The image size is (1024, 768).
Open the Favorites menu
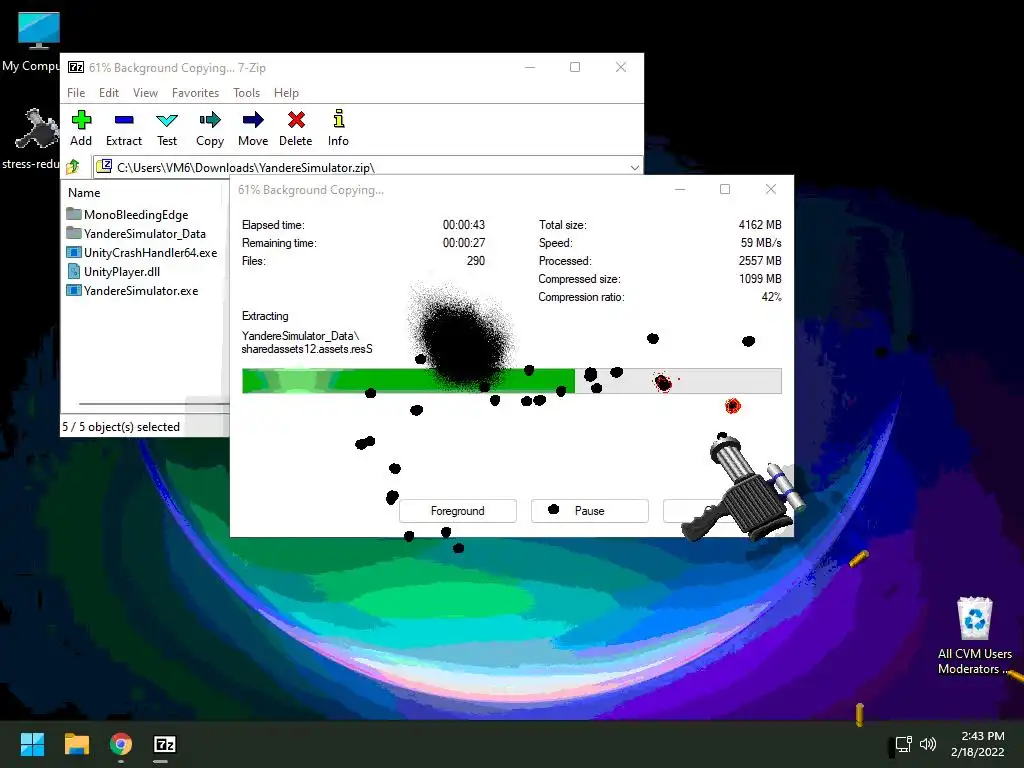(195, 93)
